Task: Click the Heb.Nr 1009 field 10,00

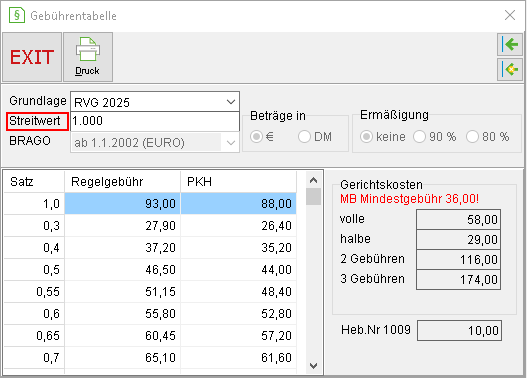Action: tap(459, 331)
